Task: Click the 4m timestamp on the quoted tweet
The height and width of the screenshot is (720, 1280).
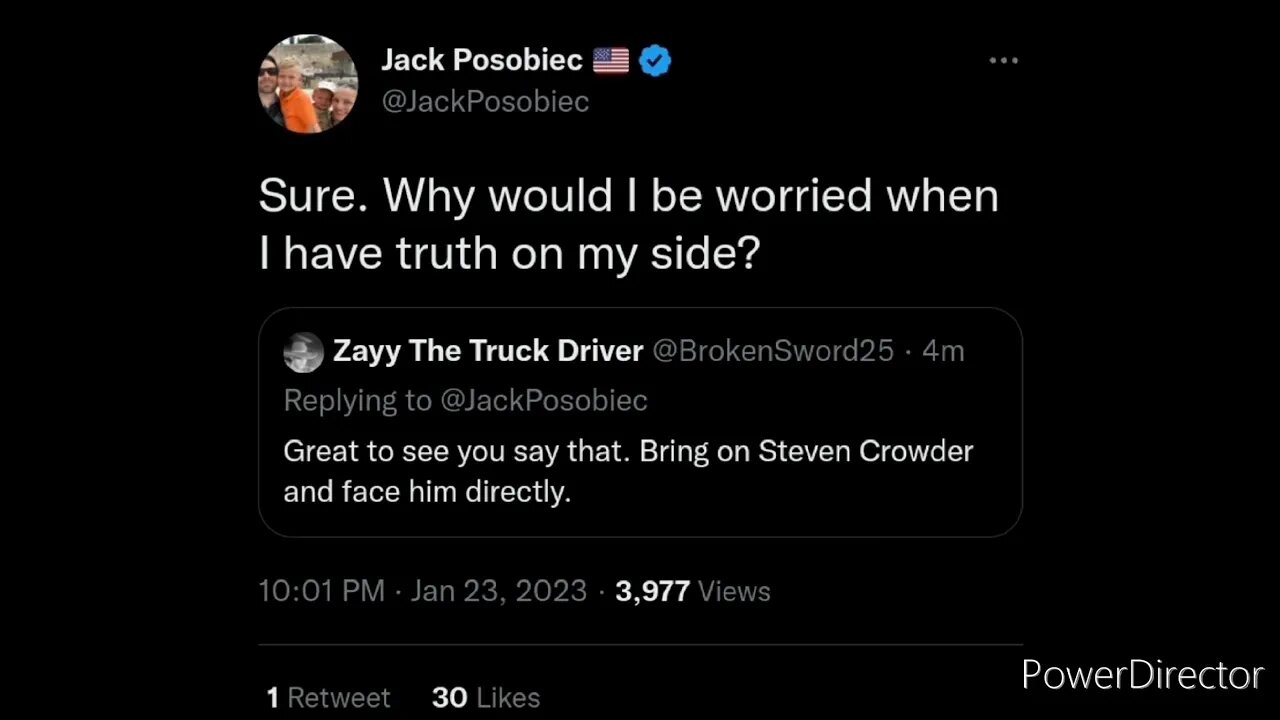Action: (942, 351)
